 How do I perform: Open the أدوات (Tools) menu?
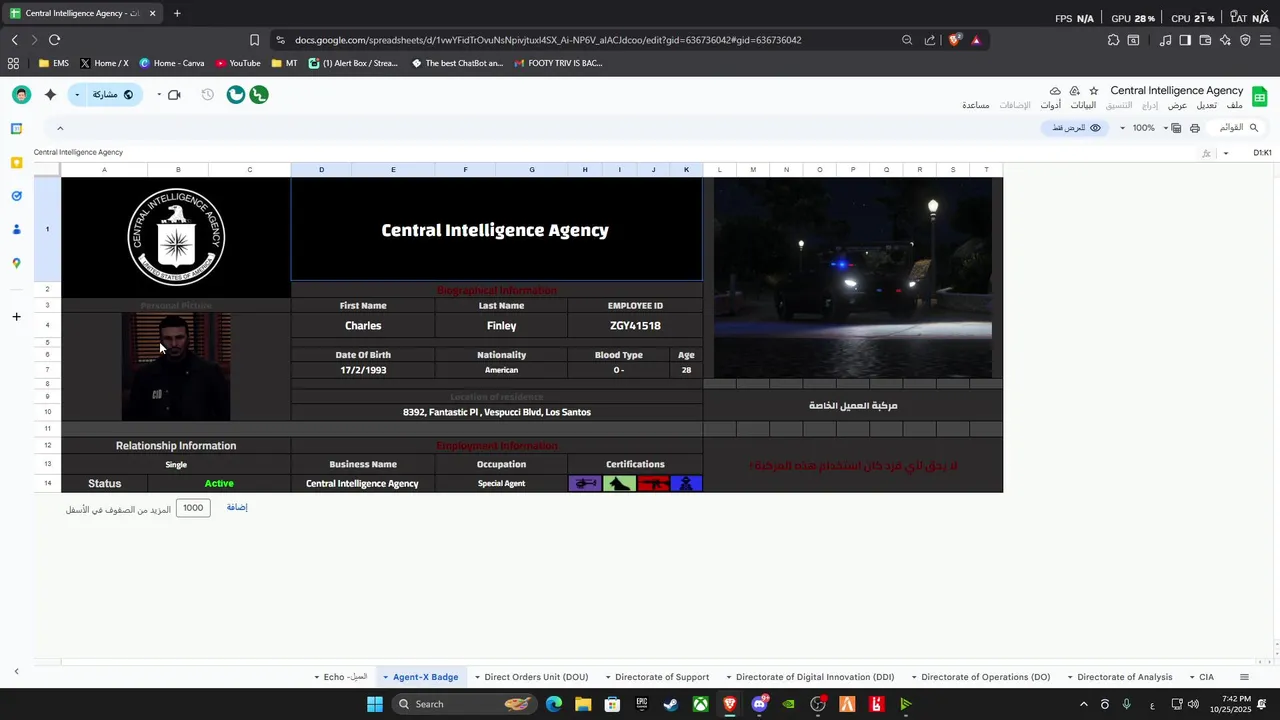(x=1051, y=105)
